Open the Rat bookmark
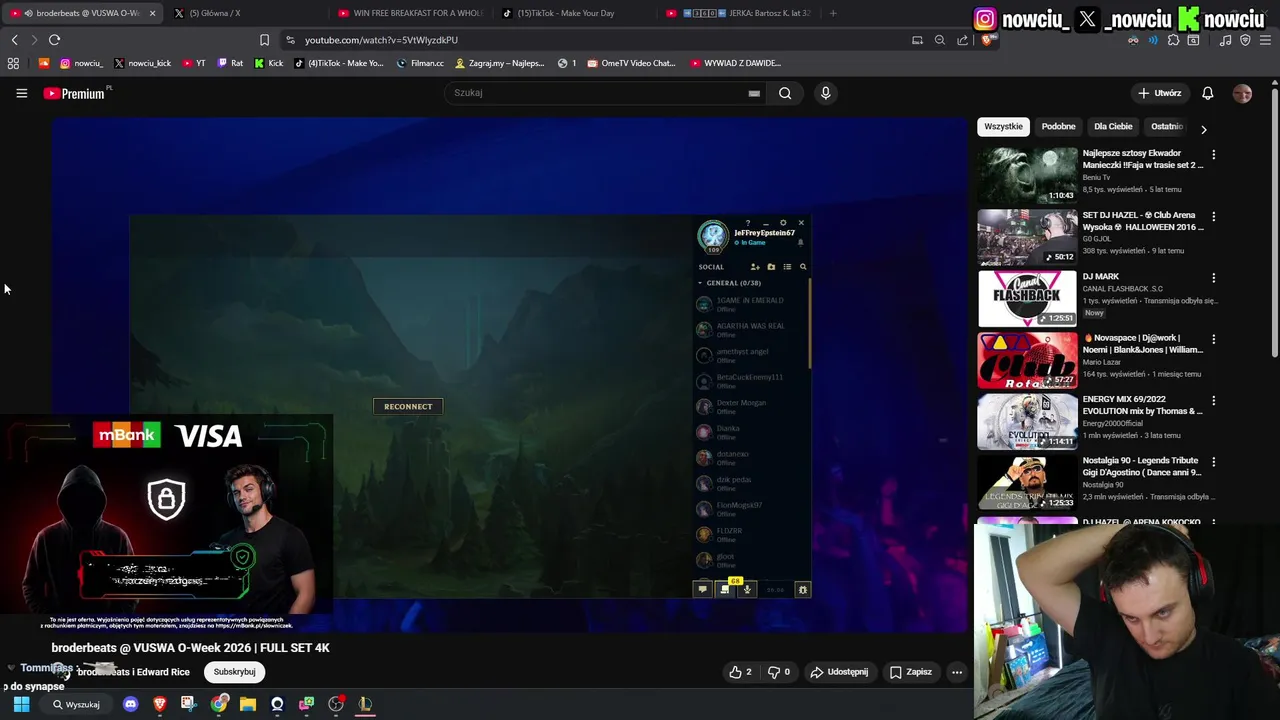This screenshot has height=720, width=1280. point(230,63)
